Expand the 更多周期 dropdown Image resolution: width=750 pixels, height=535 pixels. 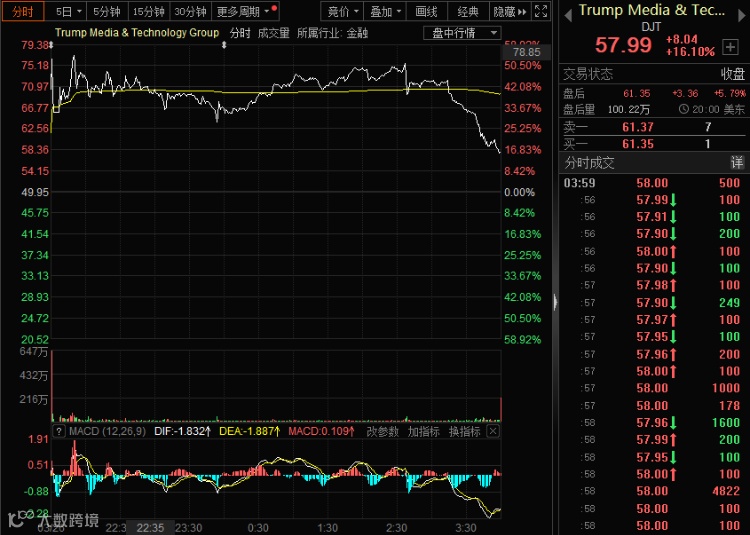tap(245, 11)
